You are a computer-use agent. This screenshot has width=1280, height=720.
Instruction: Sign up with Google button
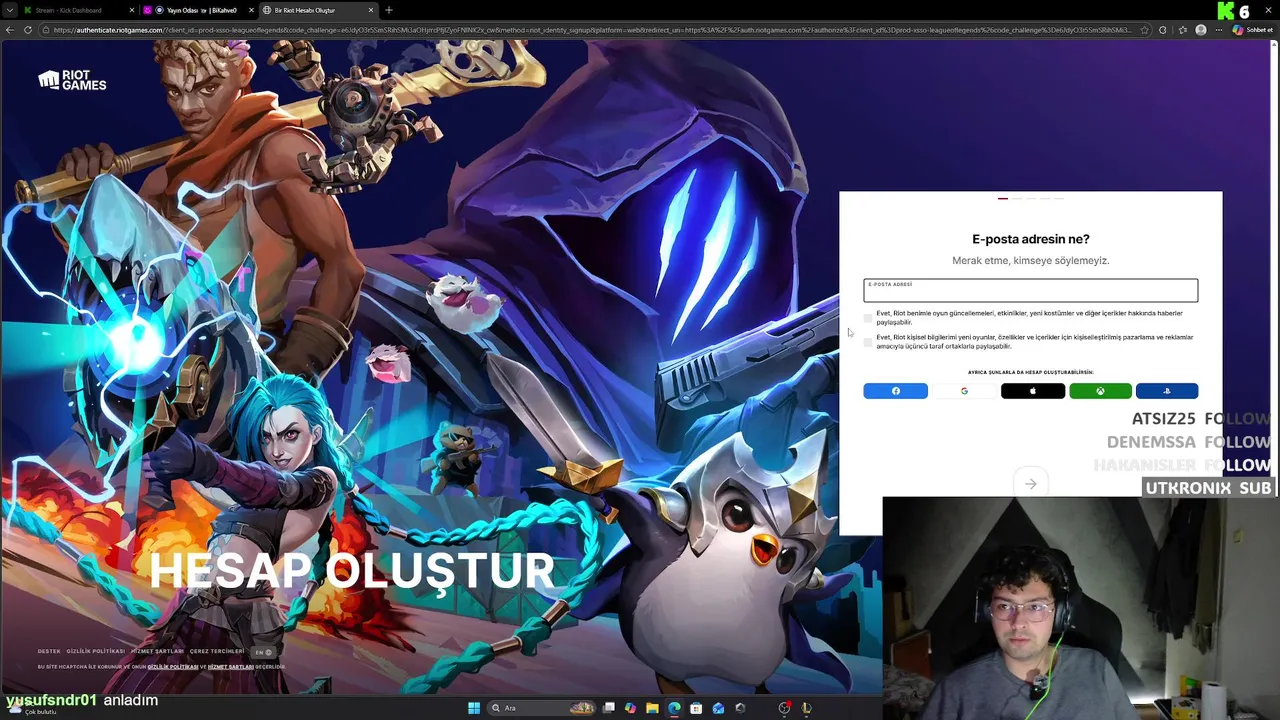[x=964, y=391]
